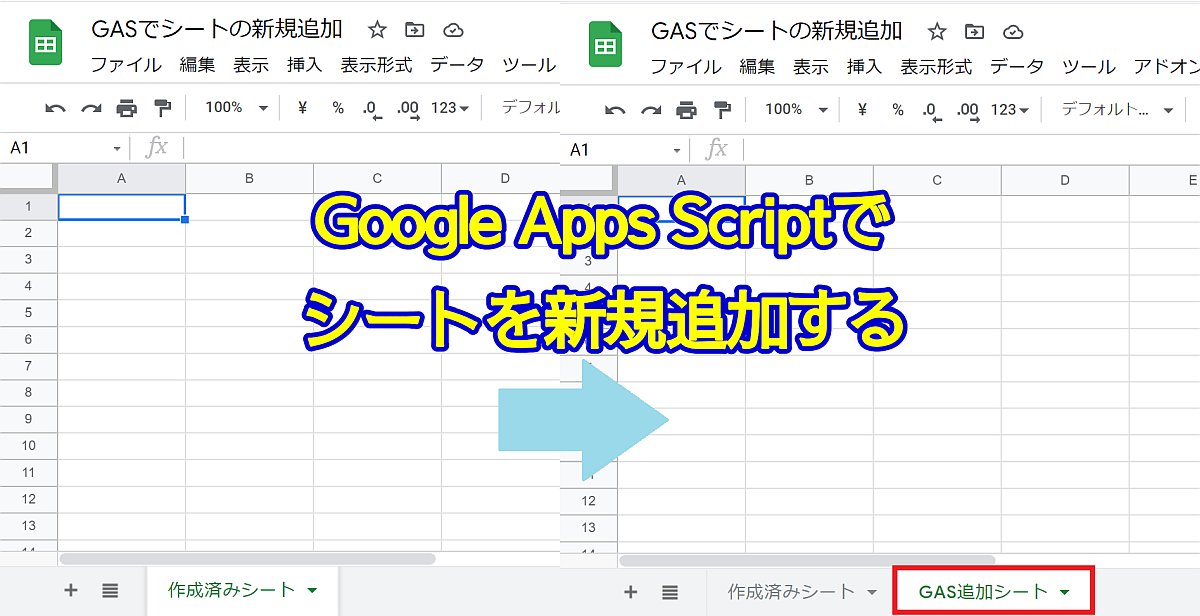The height and width of the screenshot is (616, 1200).
Task: Click the undo icon in the toolbar
Action: (x=57, y=108)
